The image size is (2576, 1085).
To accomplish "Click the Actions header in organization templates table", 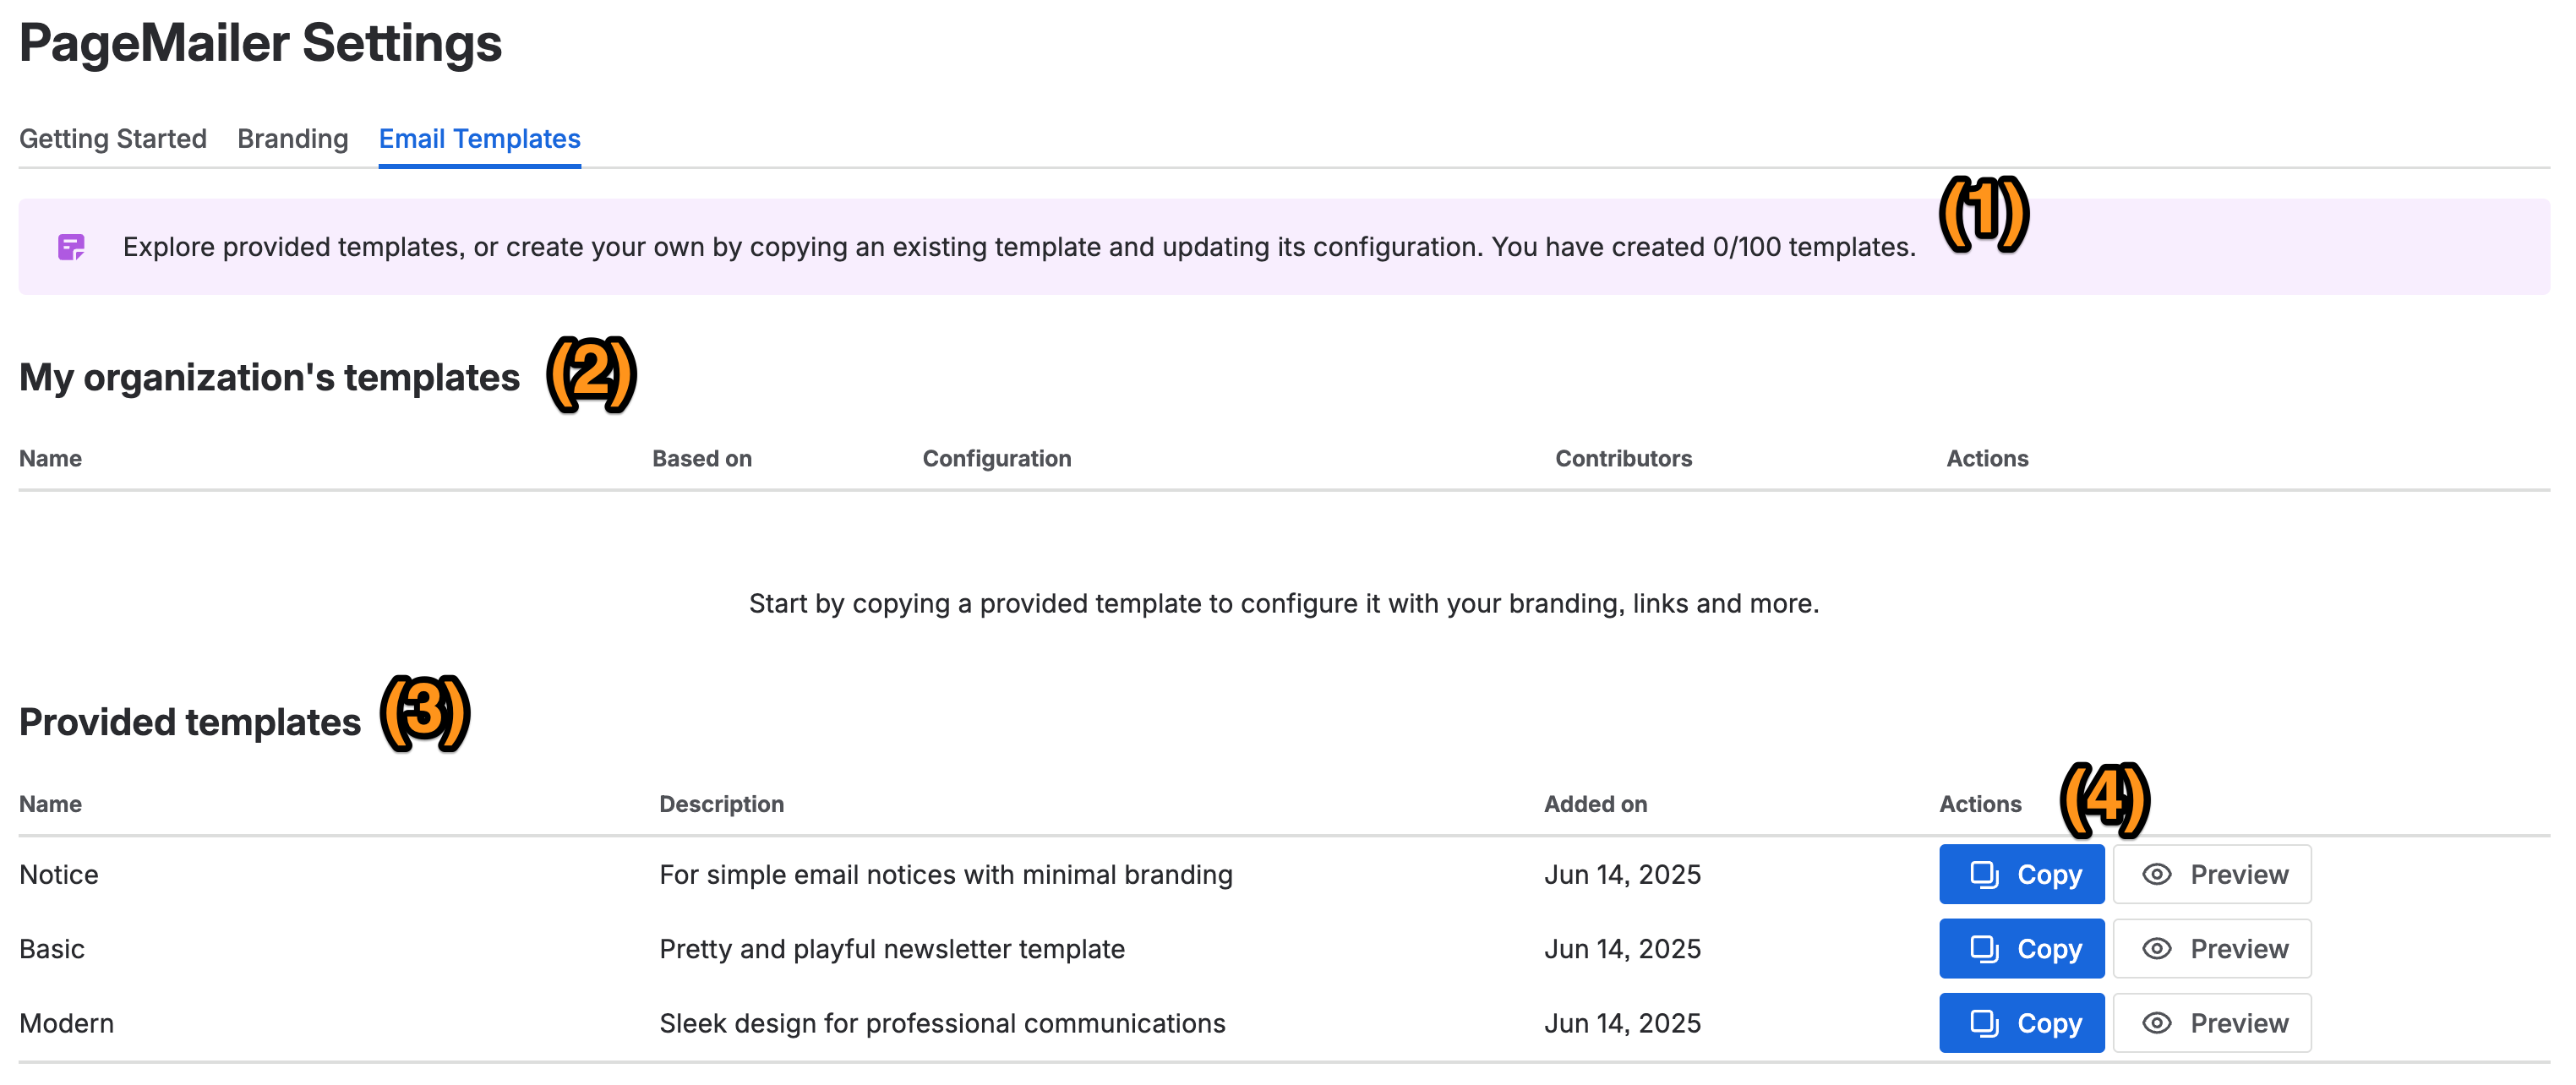I will [1987, 458].
